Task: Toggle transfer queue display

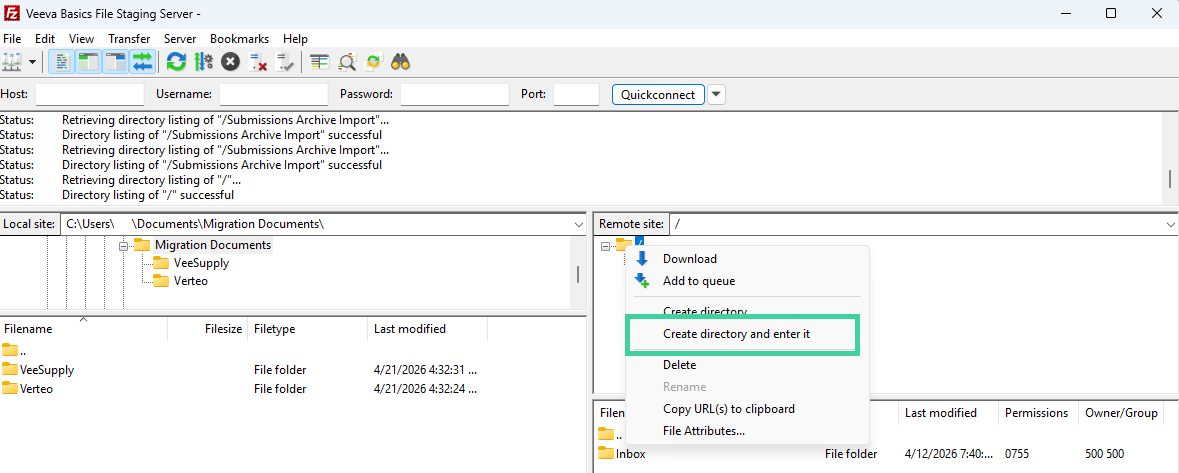Action: 142,62
